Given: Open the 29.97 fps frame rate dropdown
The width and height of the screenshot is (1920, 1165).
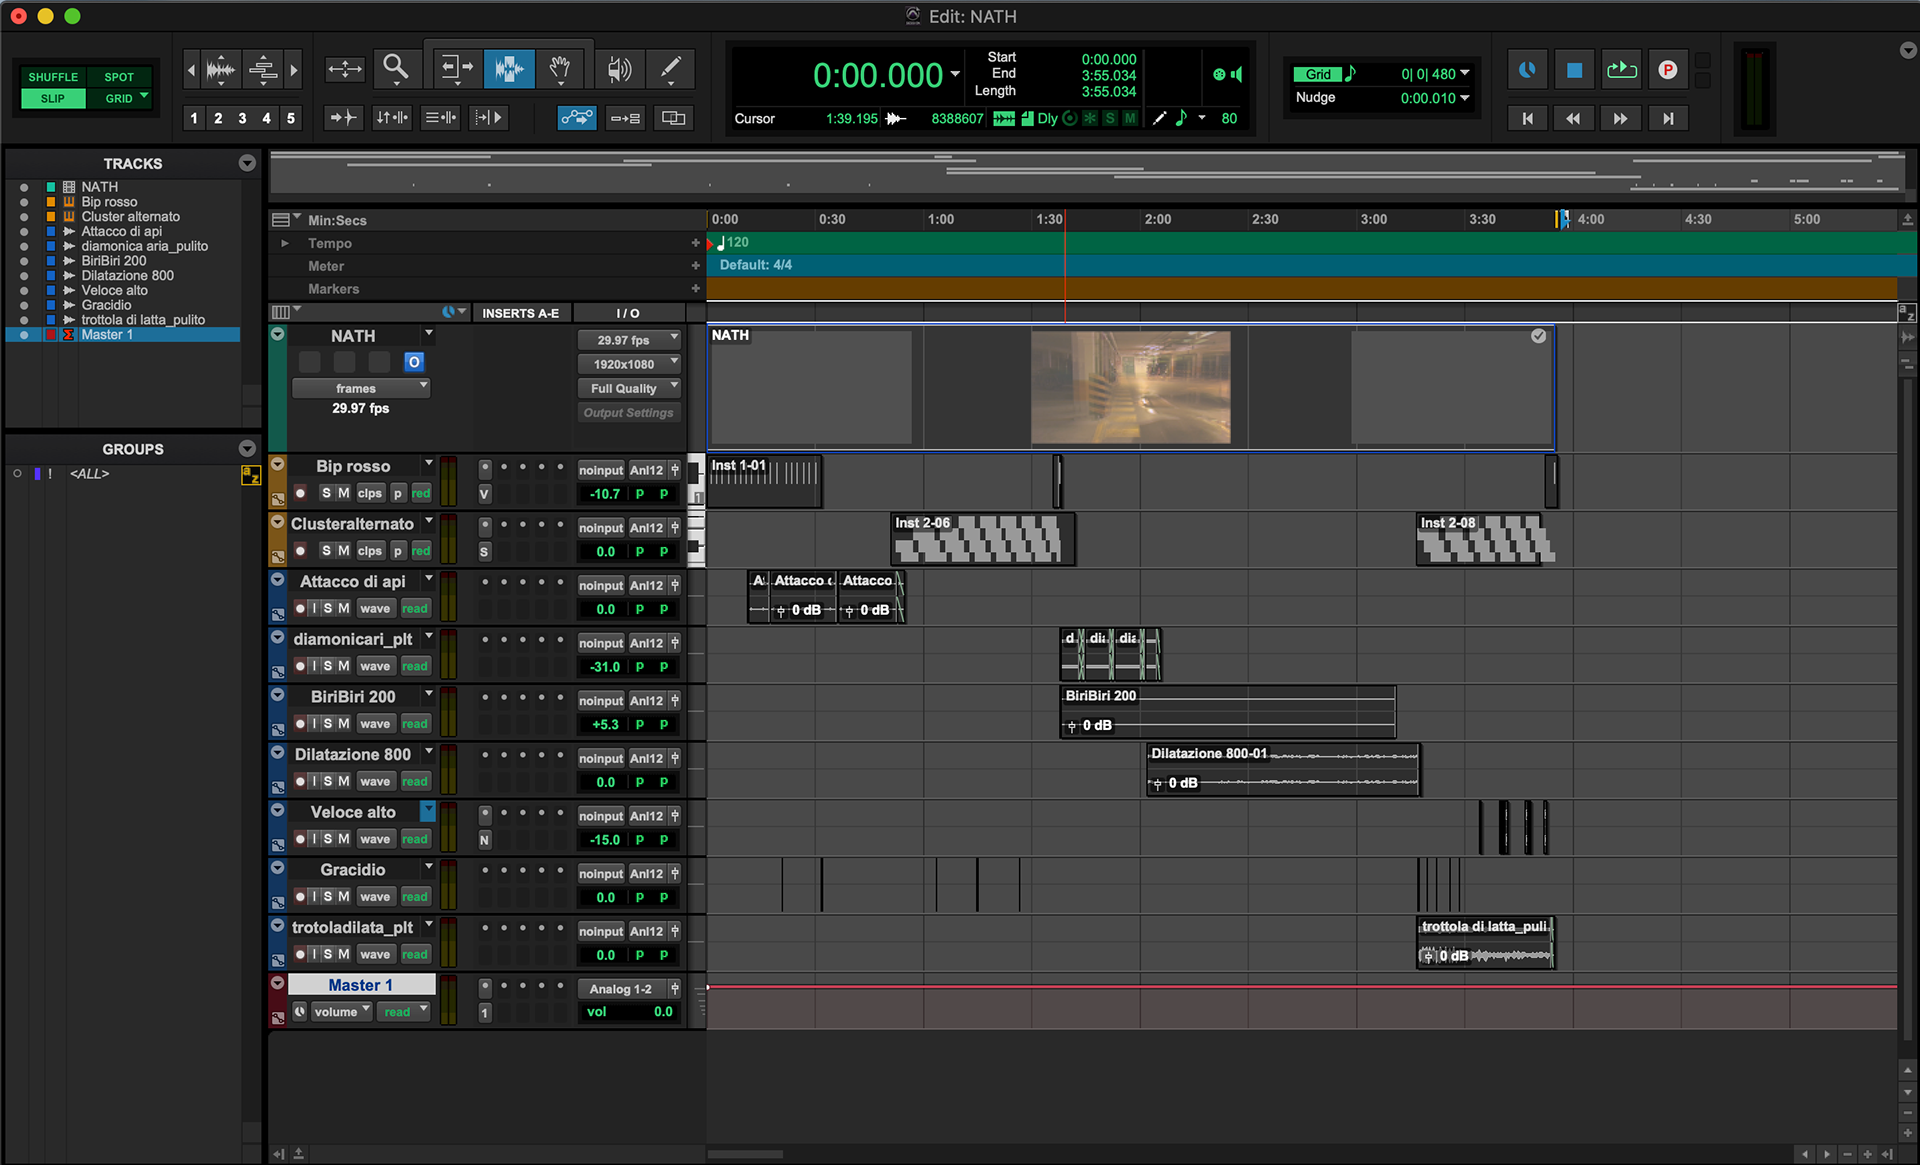Looking at the screenshot, I should (x=629, y=340).
